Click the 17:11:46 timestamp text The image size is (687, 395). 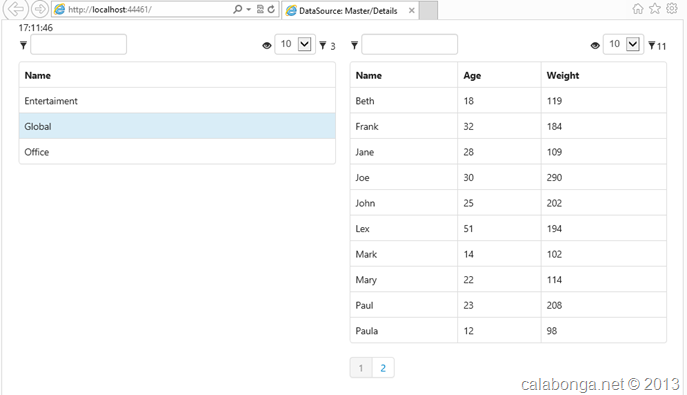tap(35, 28)
